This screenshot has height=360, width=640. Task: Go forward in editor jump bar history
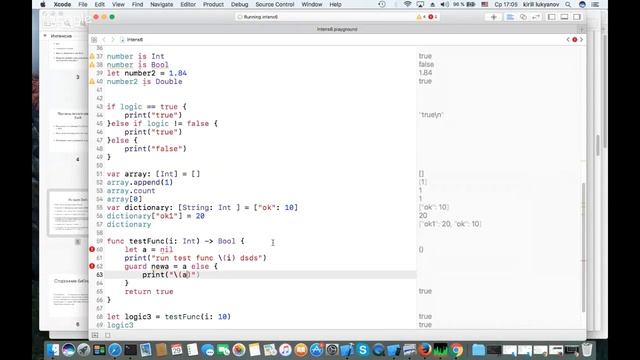[113, 40]
